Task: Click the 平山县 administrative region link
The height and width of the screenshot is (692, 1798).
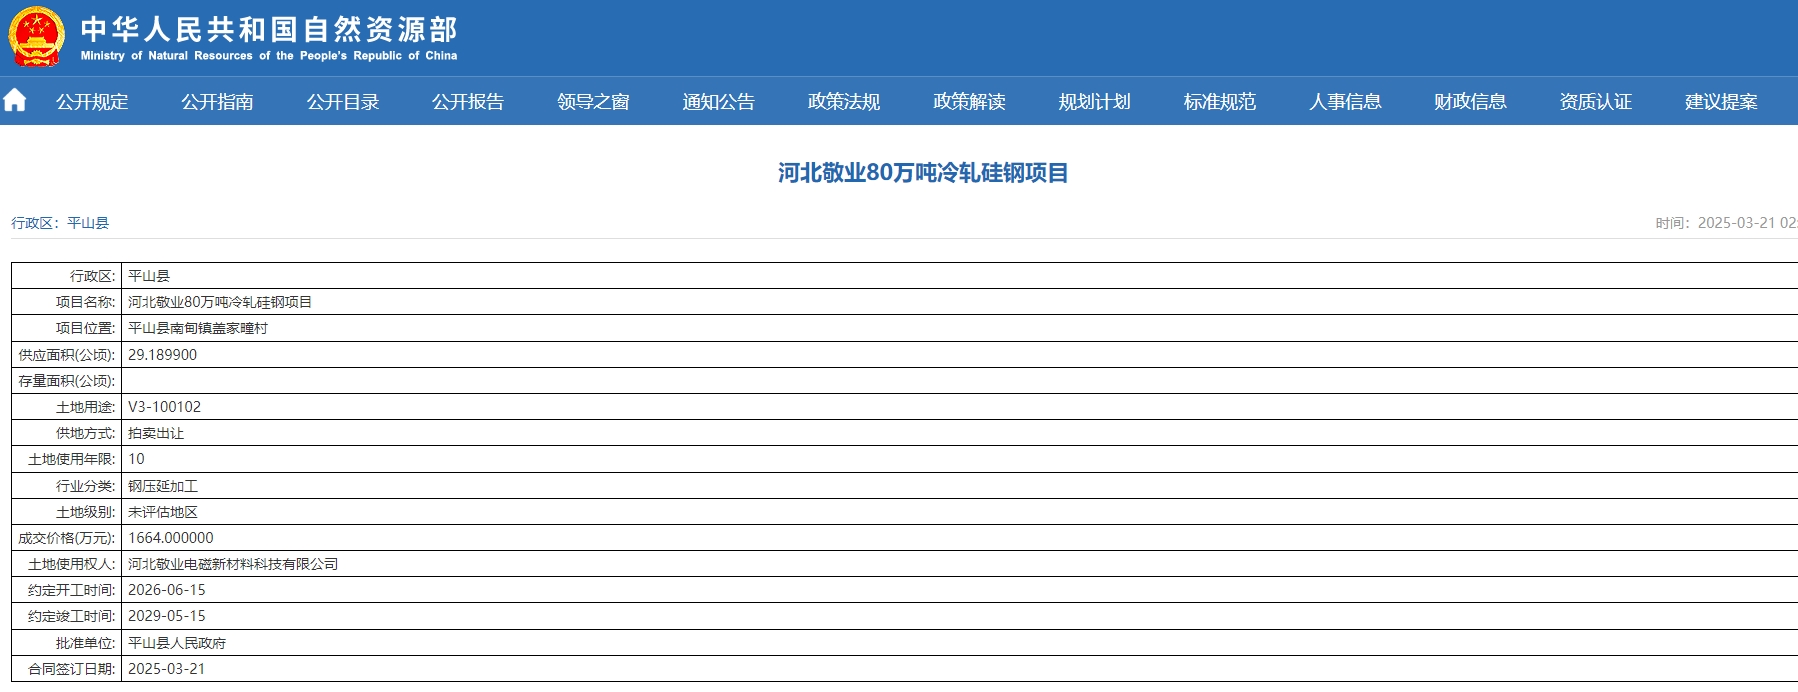Action: click(x=88, y=223)
